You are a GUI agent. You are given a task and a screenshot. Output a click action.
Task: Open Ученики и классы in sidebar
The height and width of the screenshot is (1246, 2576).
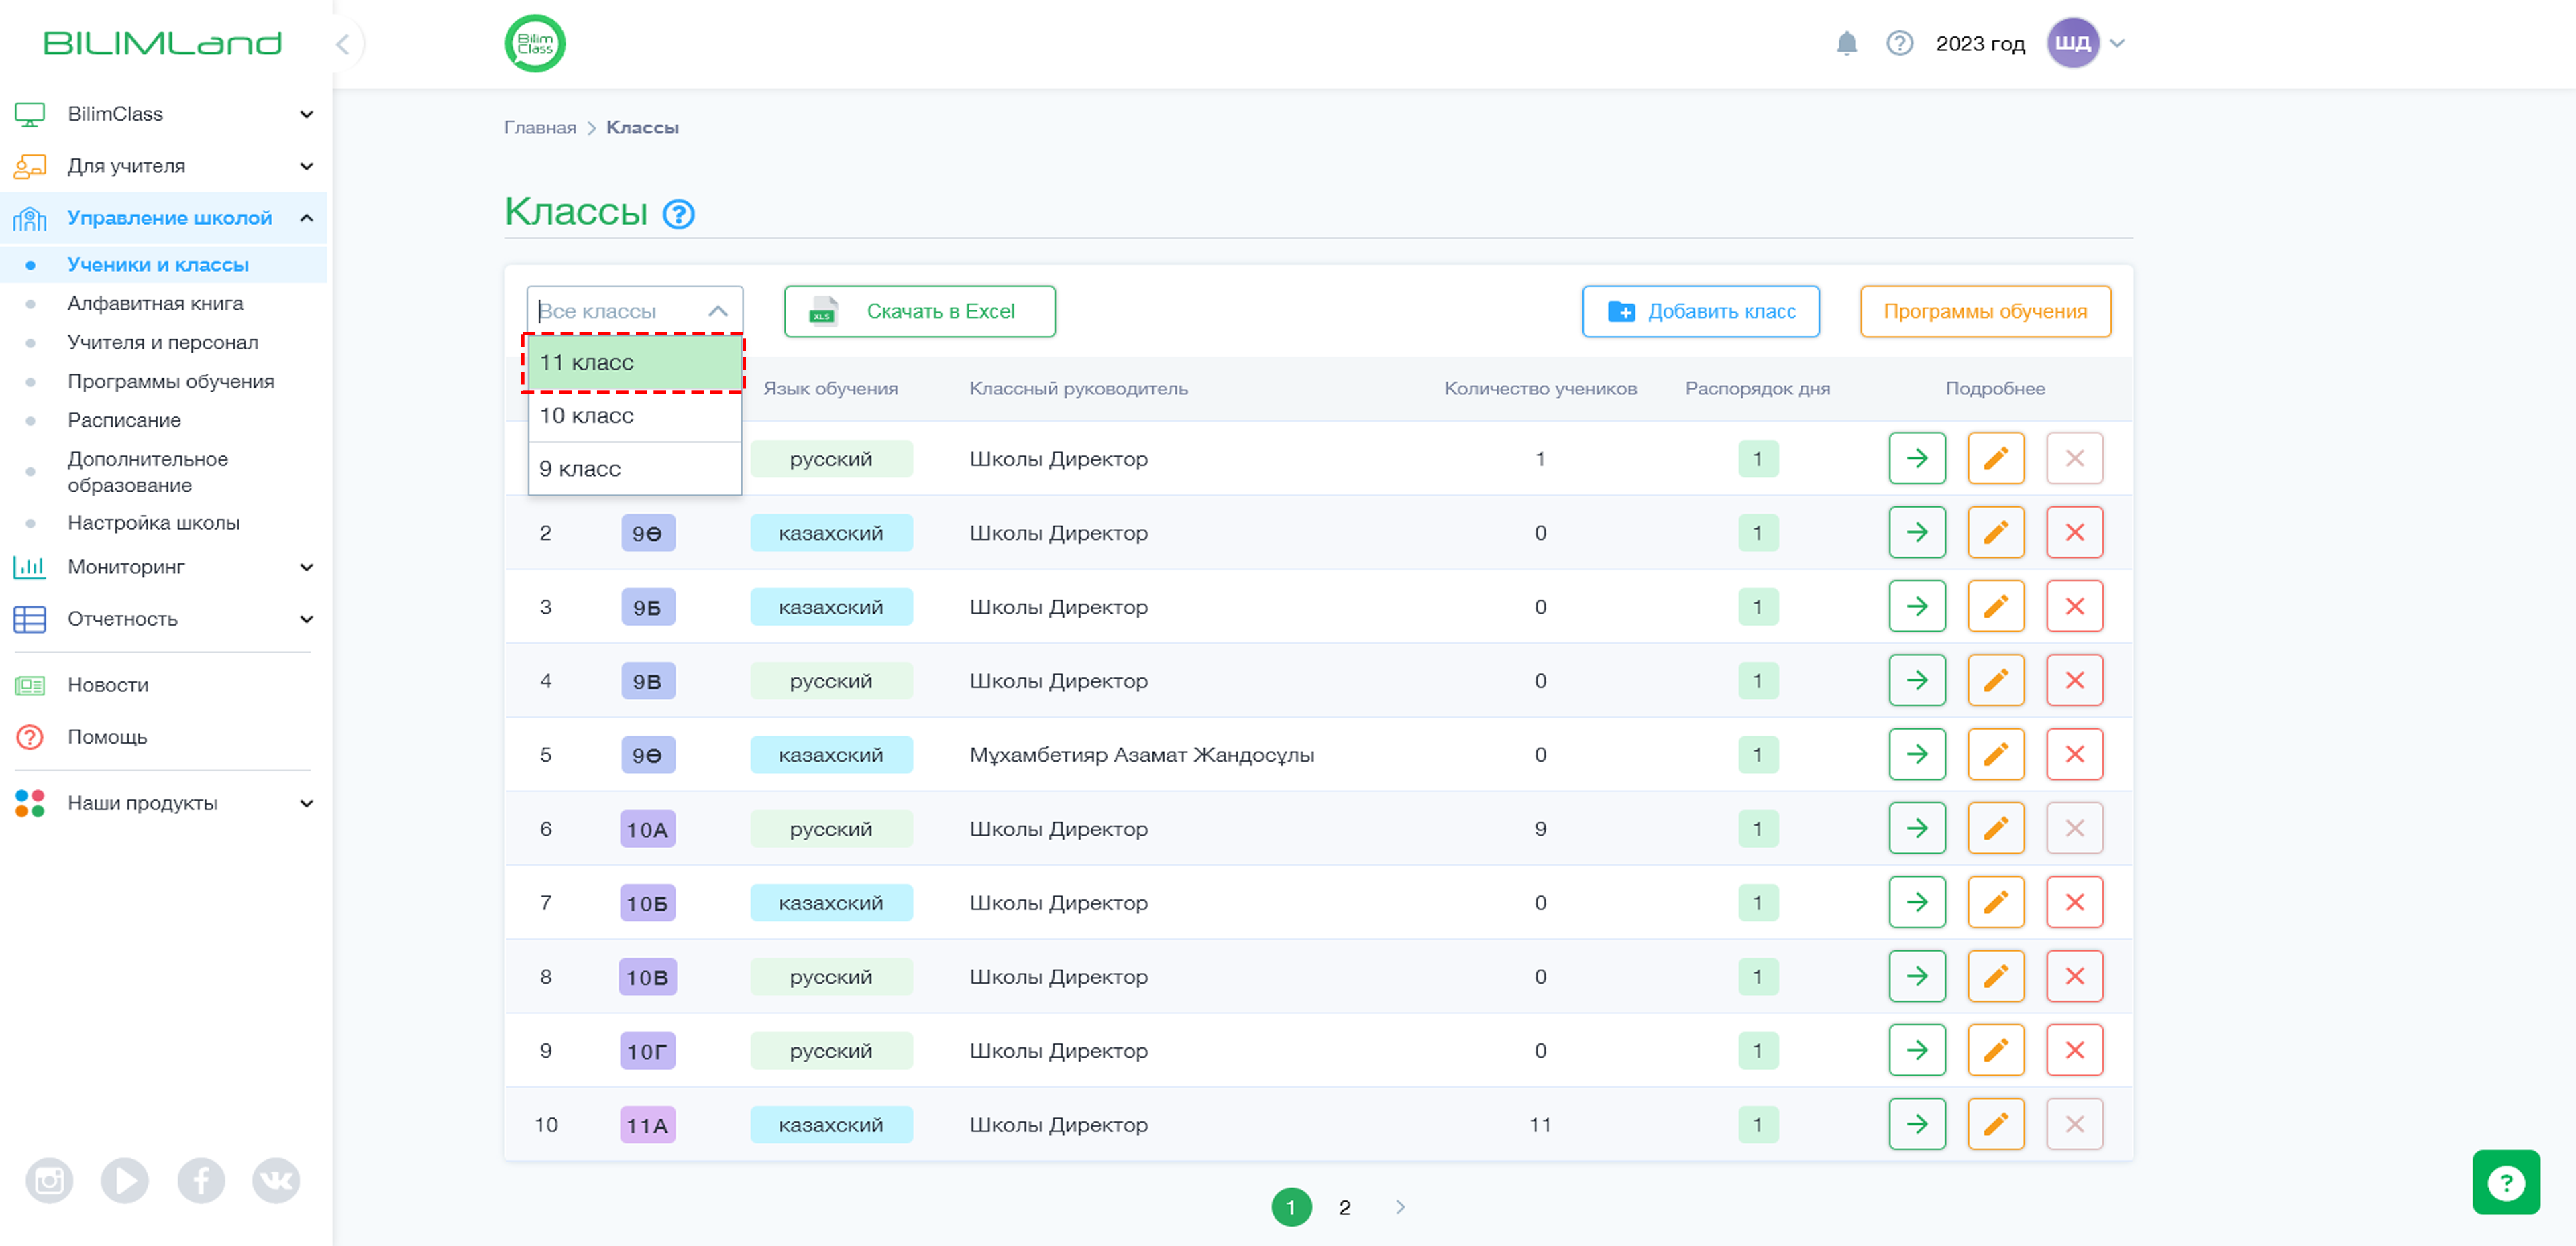157,264
